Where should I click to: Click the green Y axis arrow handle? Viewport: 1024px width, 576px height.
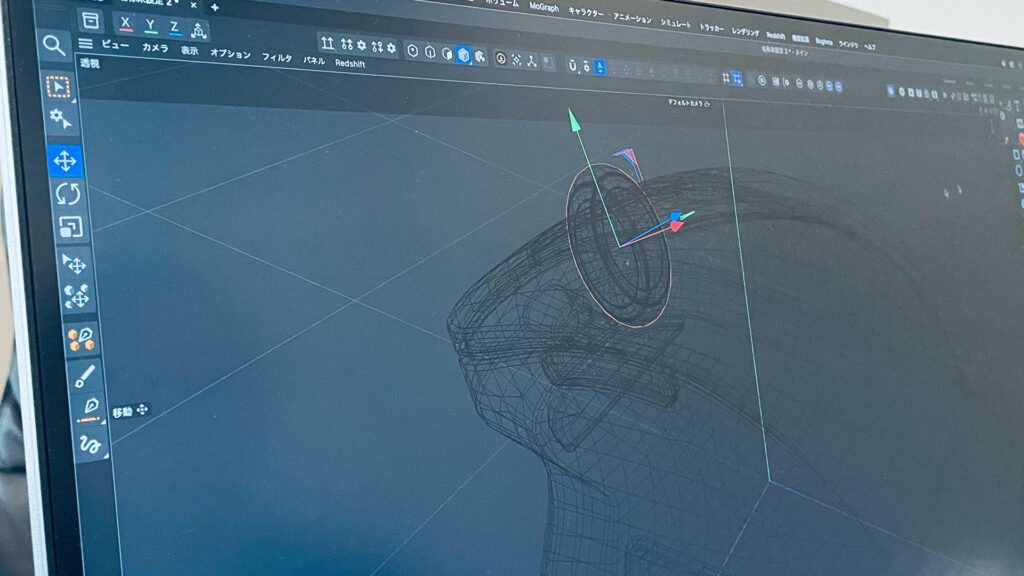(x=573, y=120)
